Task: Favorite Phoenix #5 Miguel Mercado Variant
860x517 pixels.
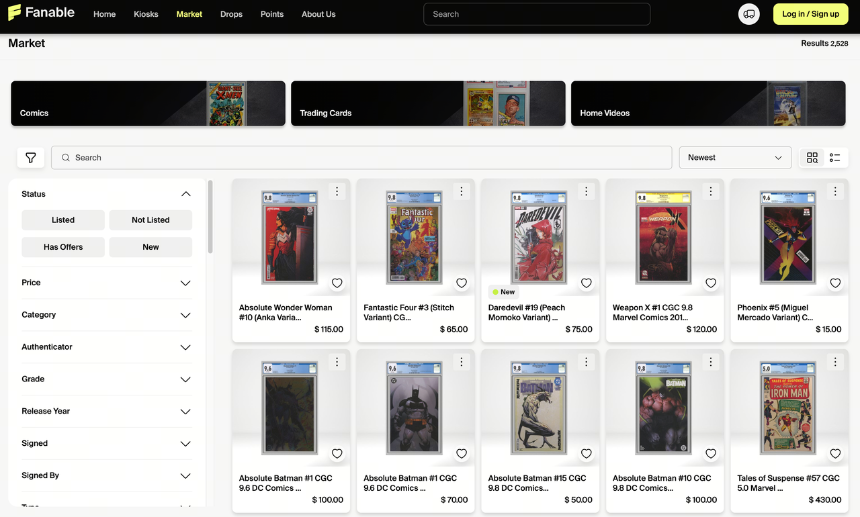Action: 835,283
